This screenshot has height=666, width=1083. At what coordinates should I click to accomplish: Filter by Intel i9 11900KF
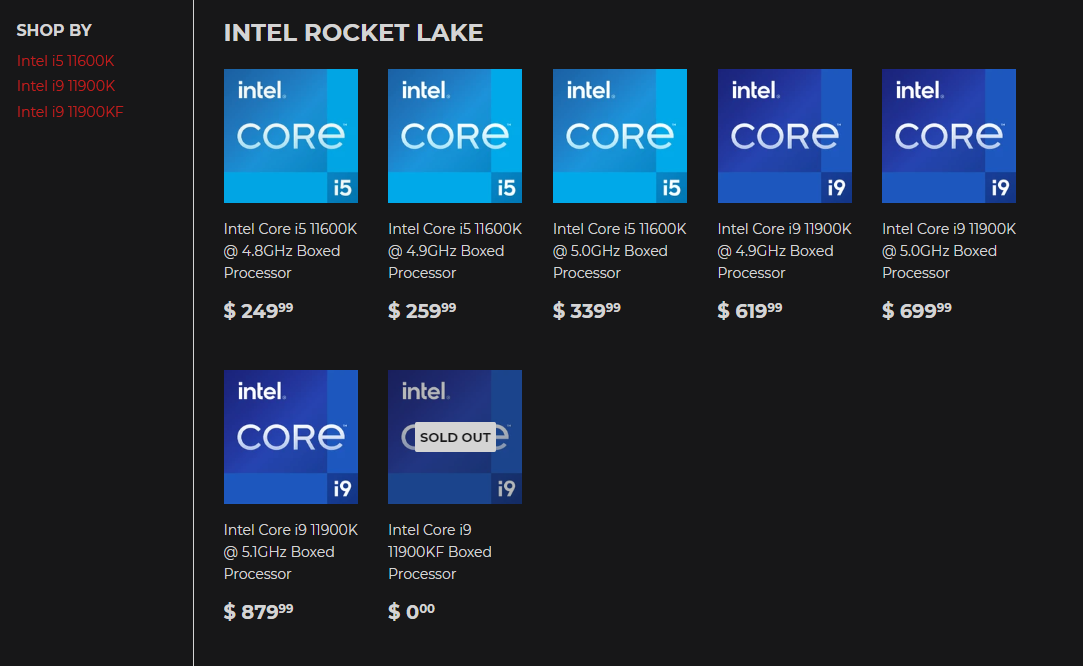(70, 111)
